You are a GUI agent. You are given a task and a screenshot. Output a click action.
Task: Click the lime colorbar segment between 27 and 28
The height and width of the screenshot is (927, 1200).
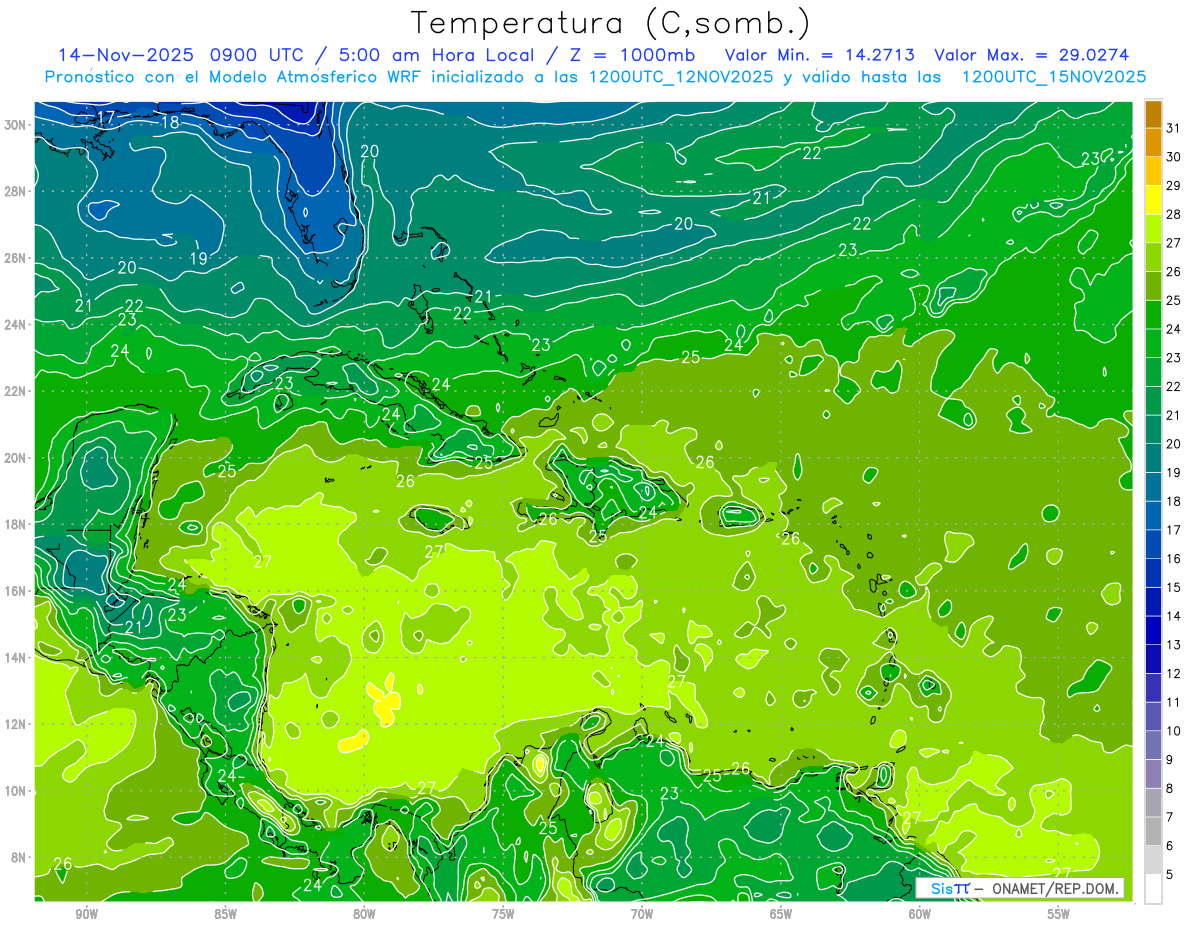coord(1153,229)
